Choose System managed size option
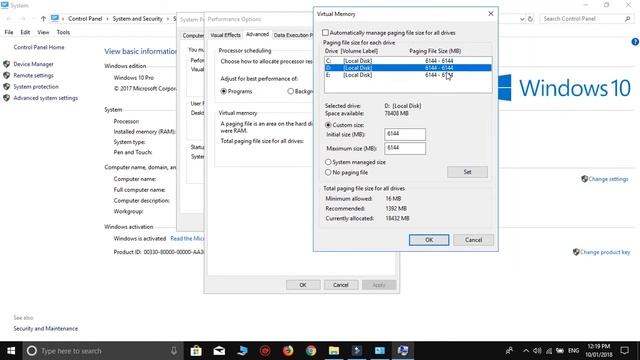 coord(328,162)
